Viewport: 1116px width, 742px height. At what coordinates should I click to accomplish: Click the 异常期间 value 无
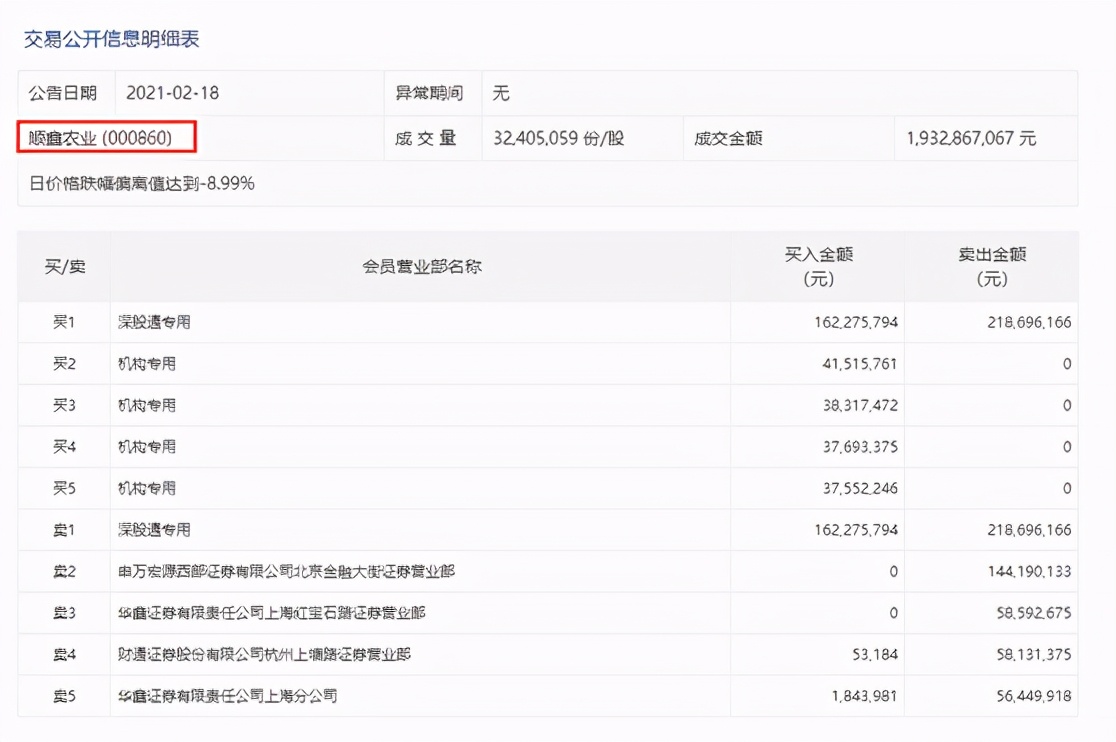point(501,93)
